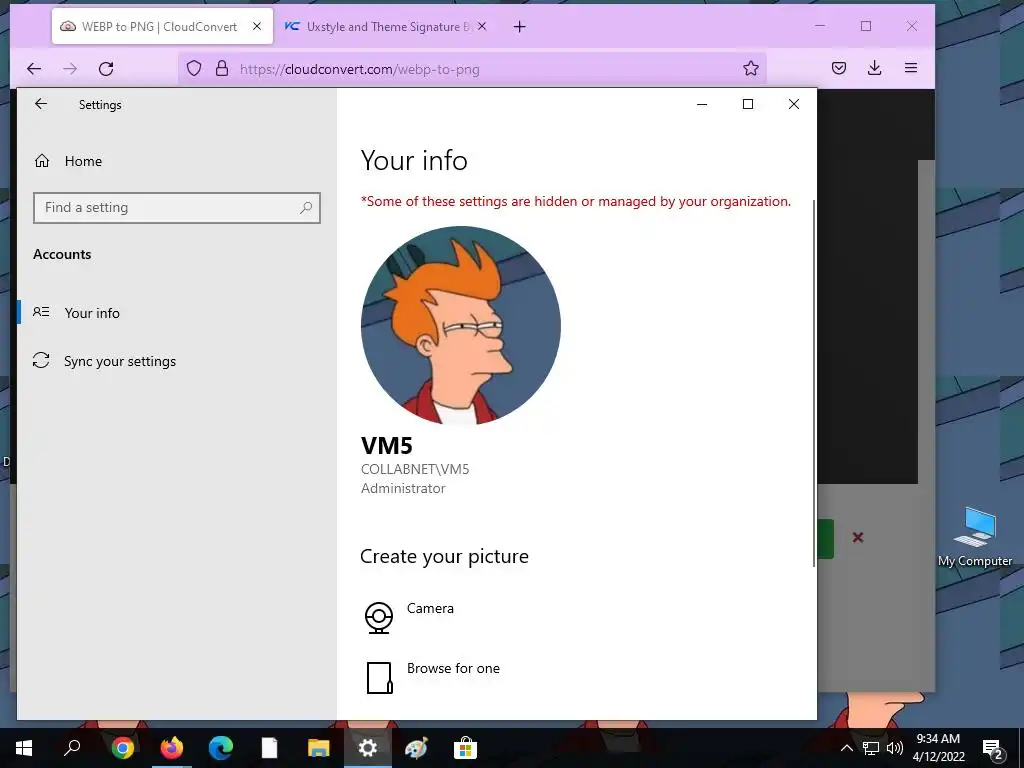Click the Your info person icon
This screenshot has height=768, width=1024.
[41, 312]
